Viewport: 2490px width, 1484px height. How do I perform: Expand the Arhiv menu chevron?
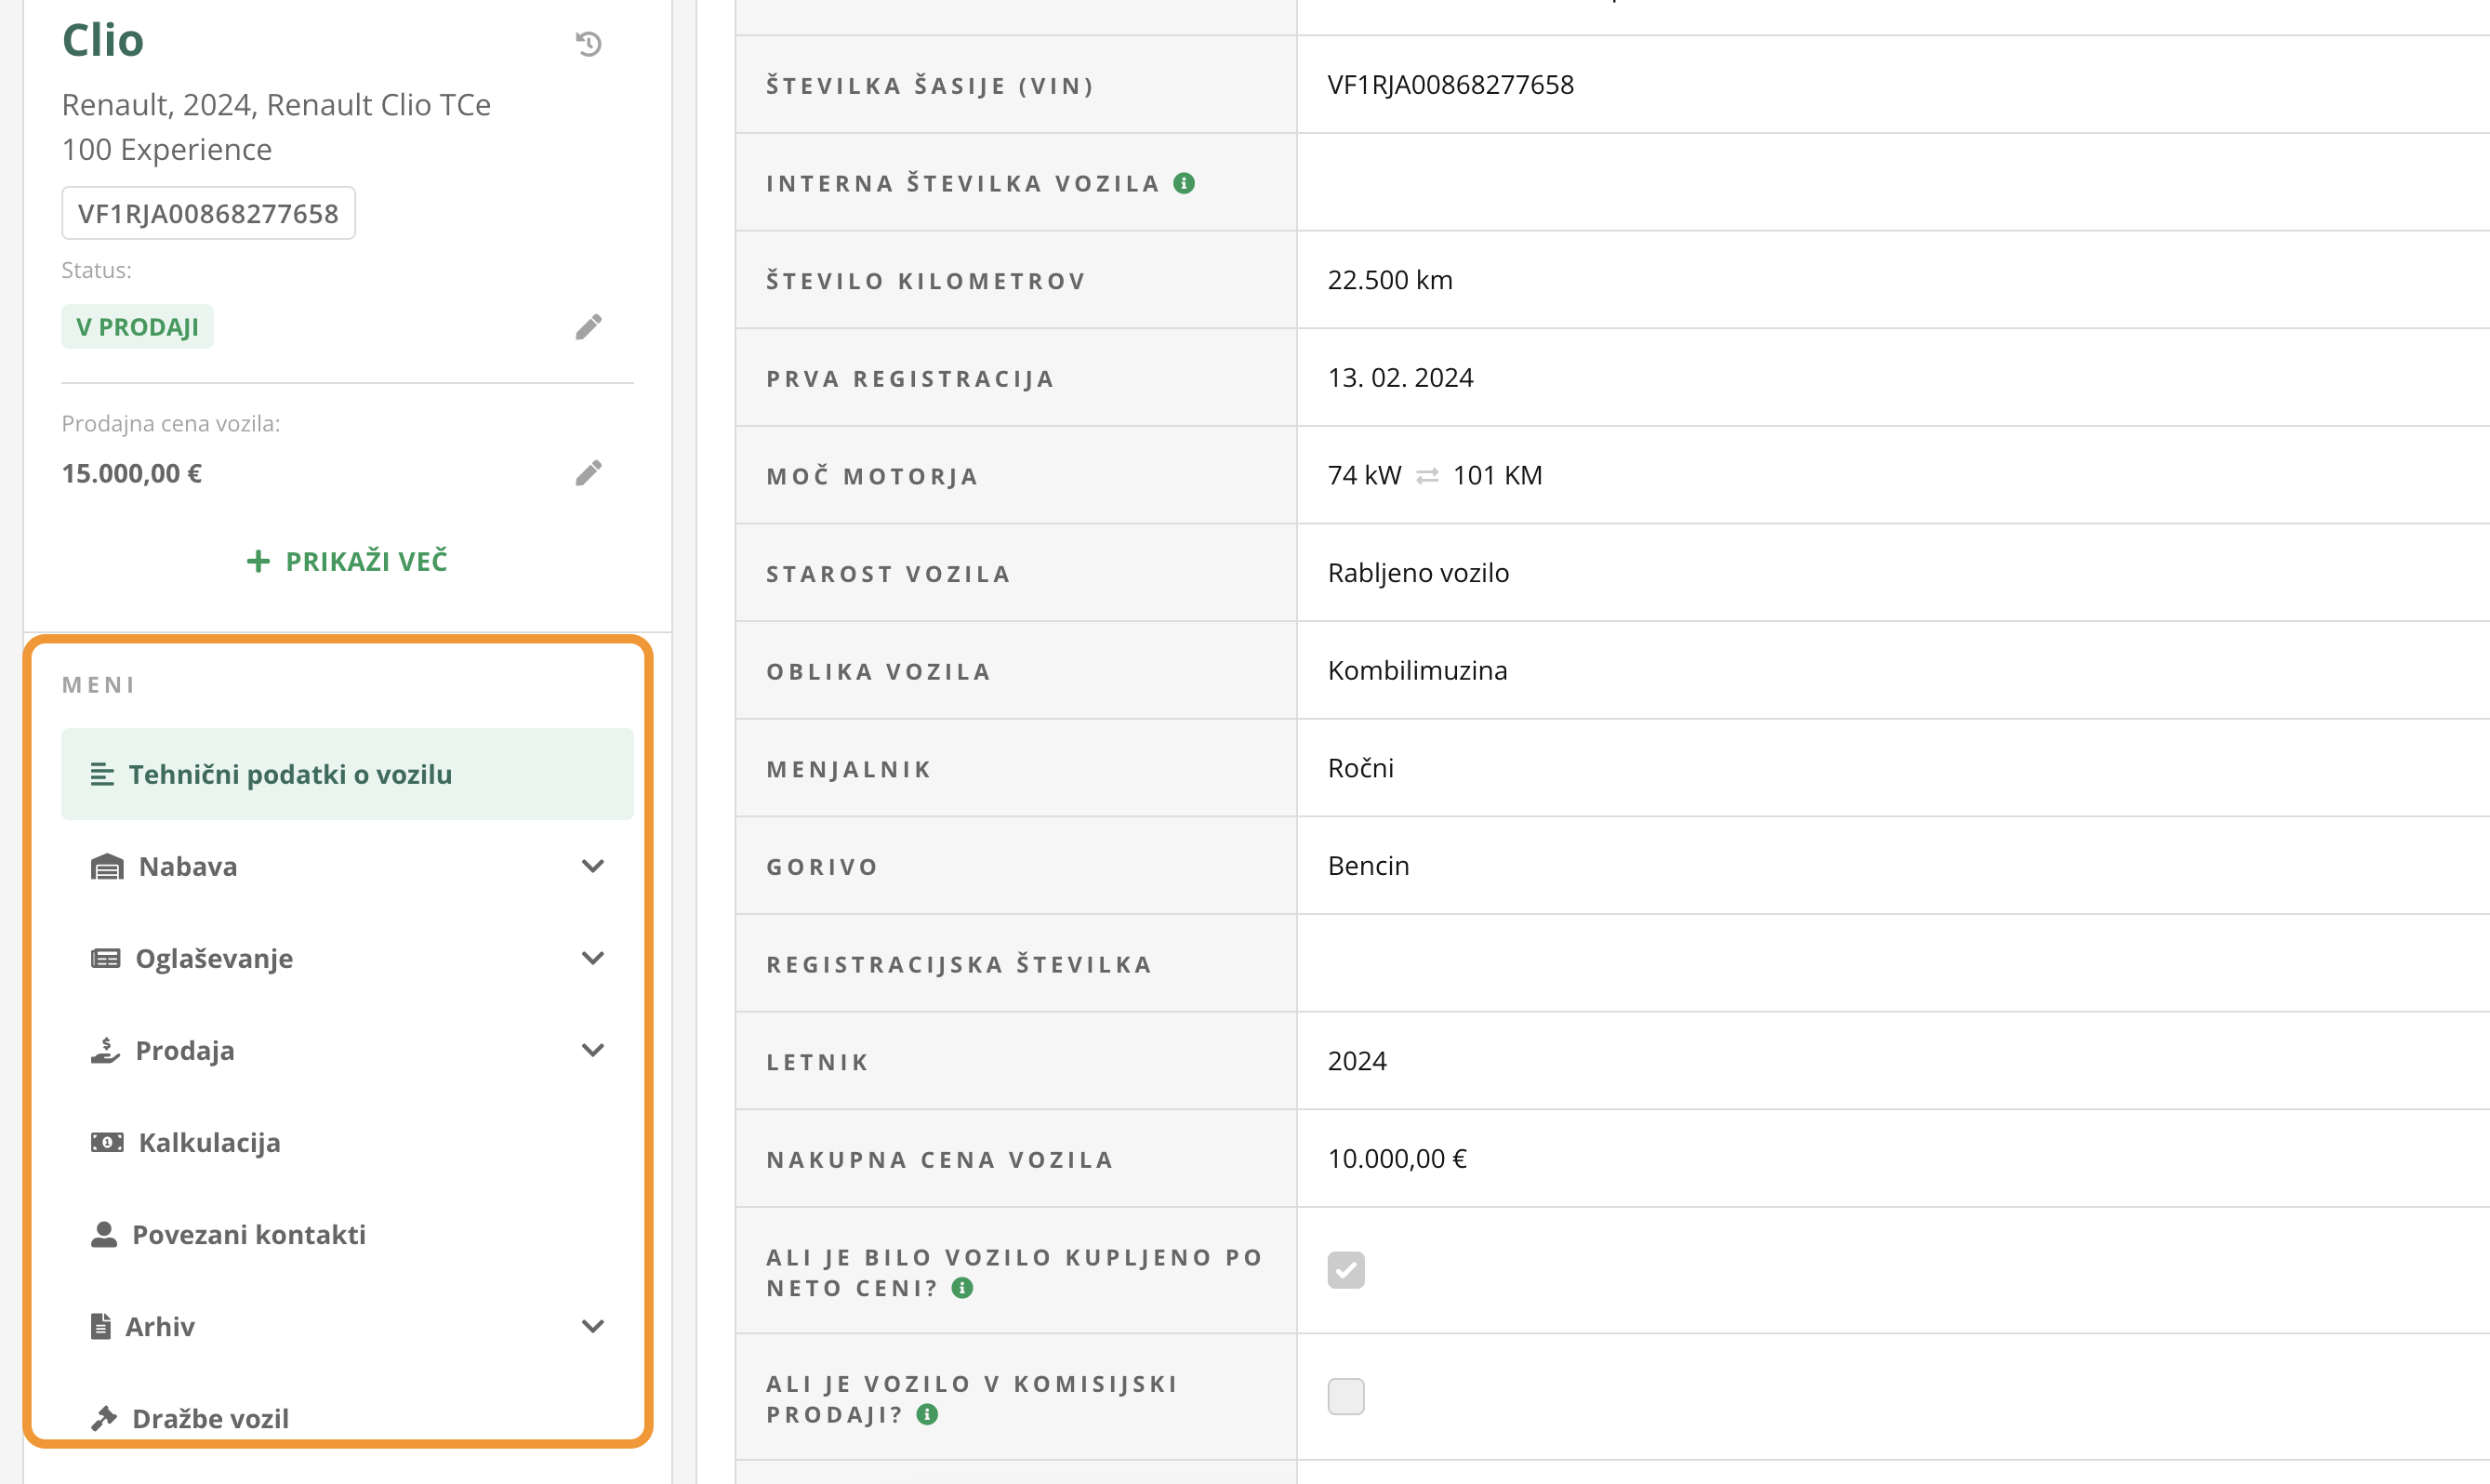pos(593,1326)
